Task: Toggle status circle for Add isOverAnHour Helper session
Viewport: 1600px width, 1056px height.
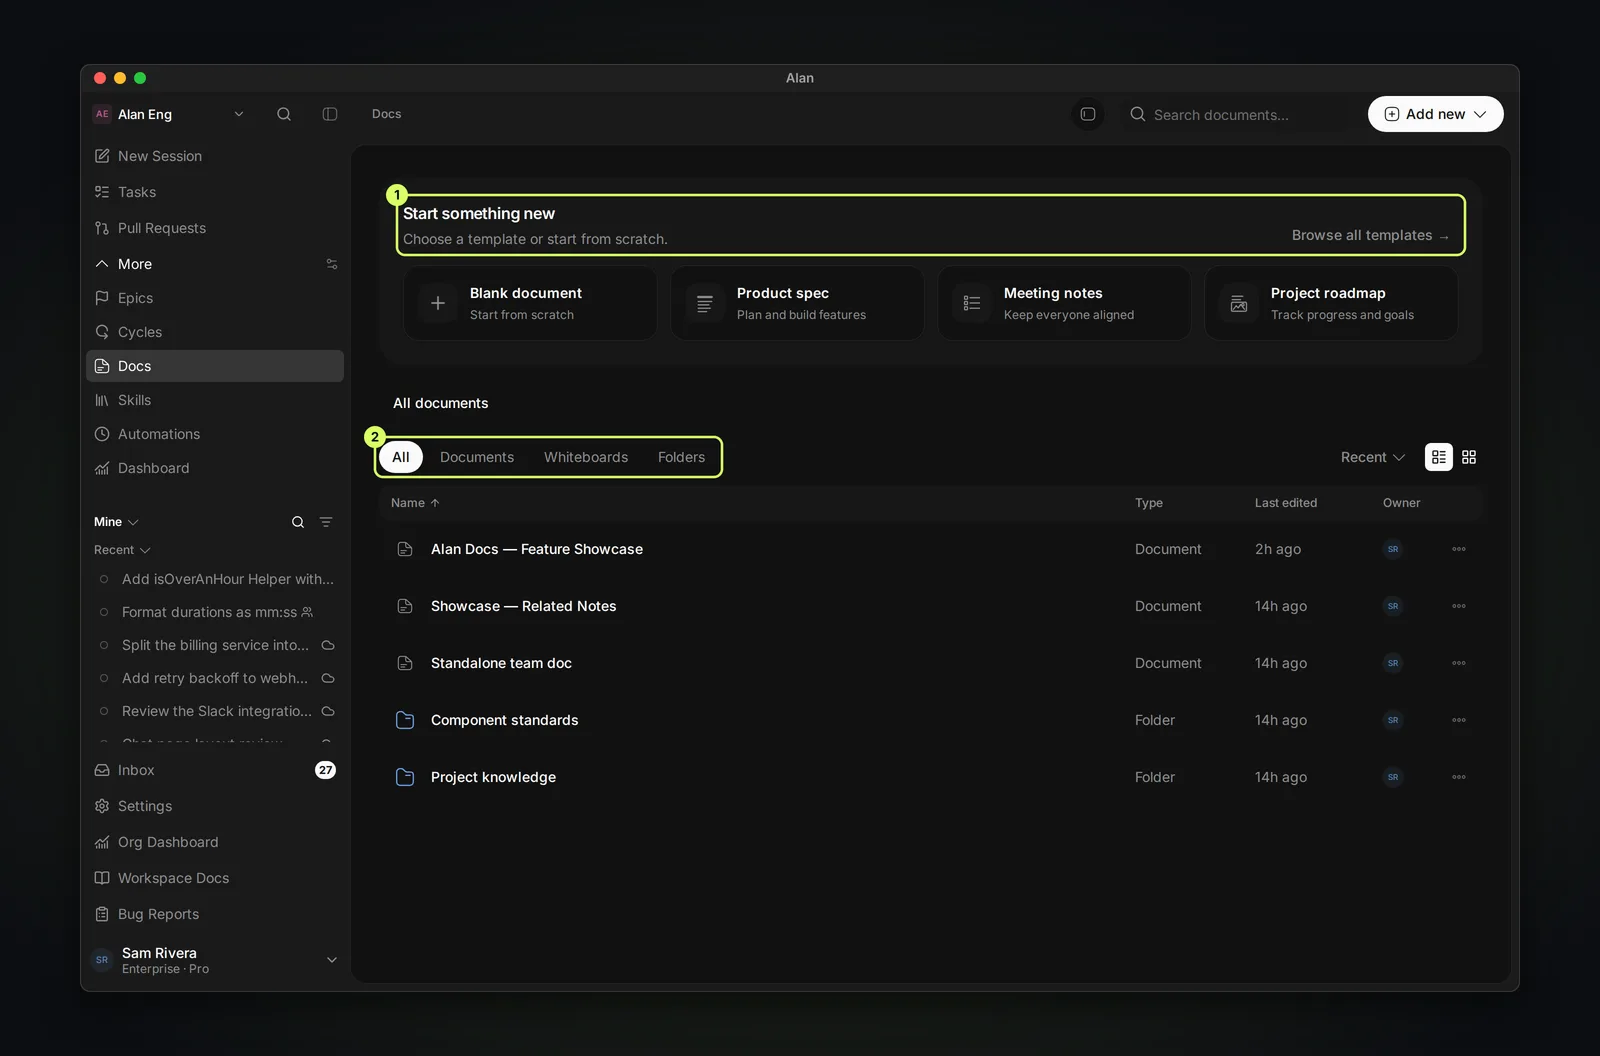Action: click(x=104, y=579)
